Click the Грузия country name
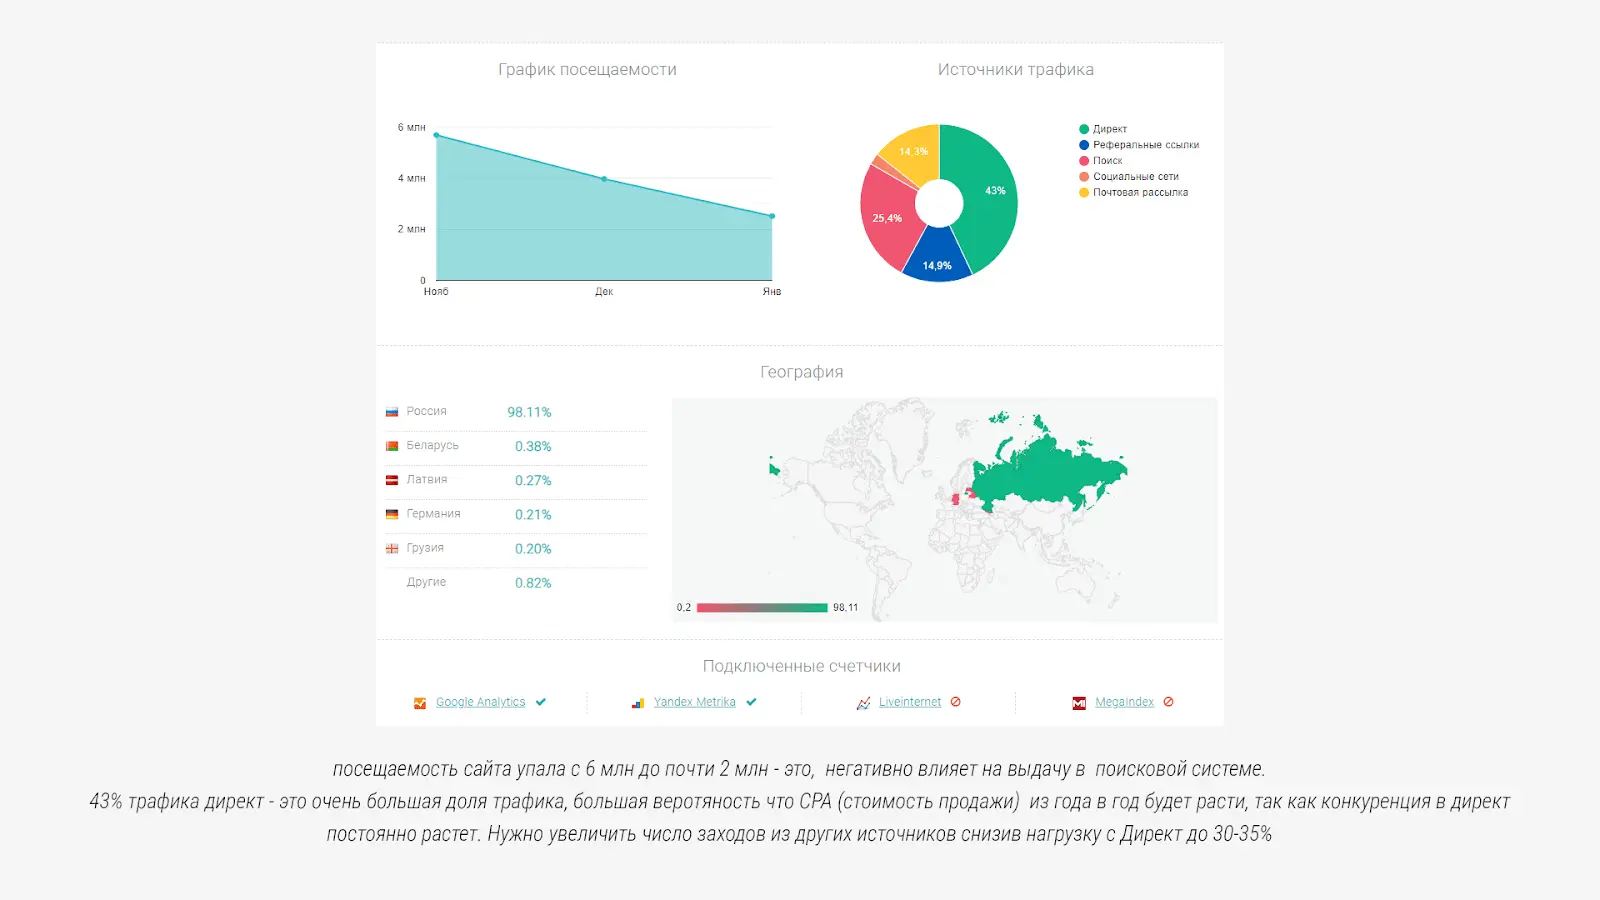This screenshot has width=1600, height=900. coord(425,548)
